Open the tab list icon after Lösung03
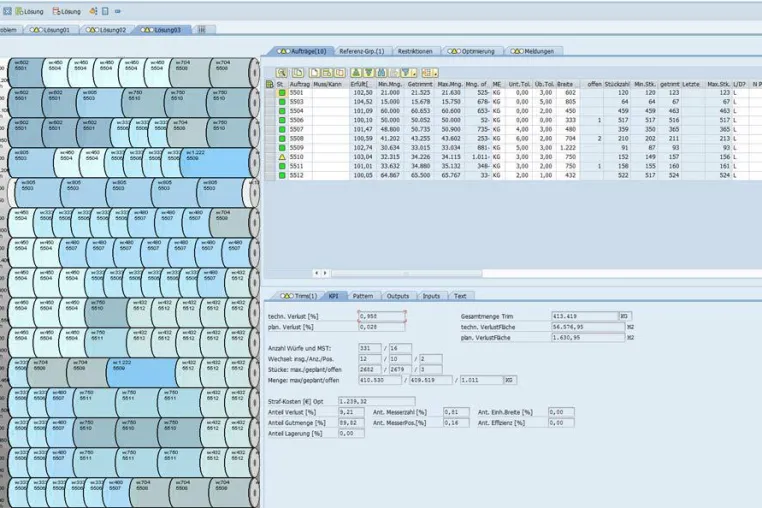Screen dimensions: 762x508 coord(202,30)
